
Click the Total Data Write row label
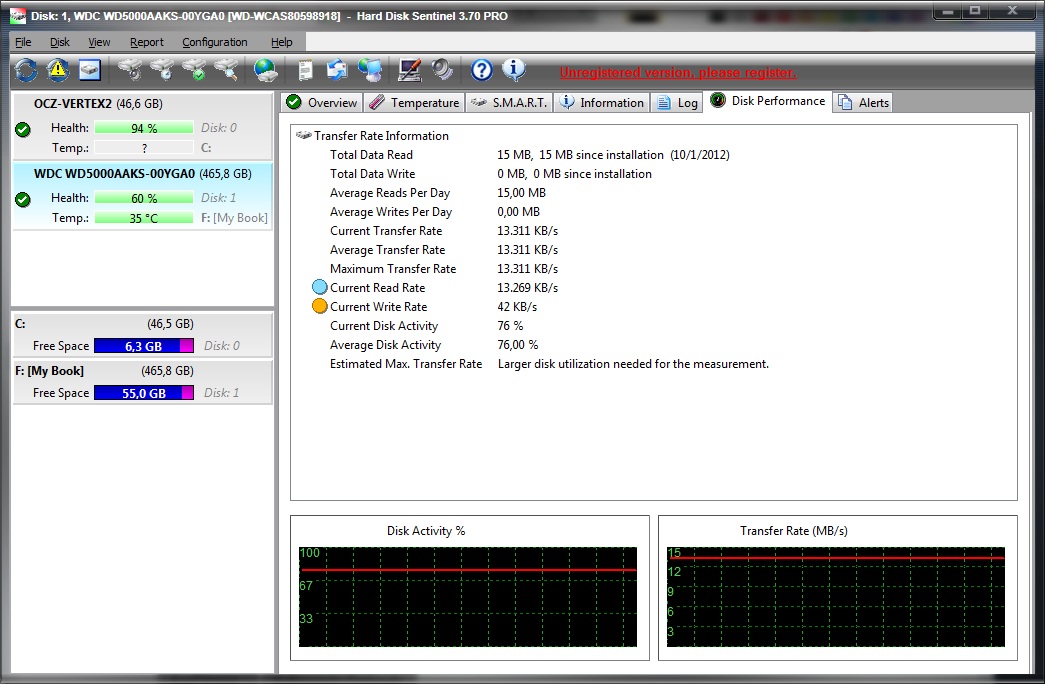pos(373,174)
